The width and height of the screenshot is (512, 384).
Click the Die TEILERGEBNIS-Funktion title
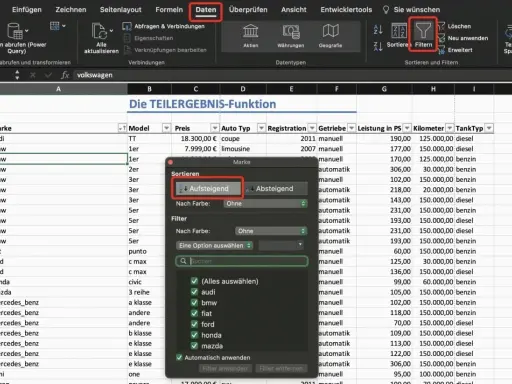pos(203,104)
